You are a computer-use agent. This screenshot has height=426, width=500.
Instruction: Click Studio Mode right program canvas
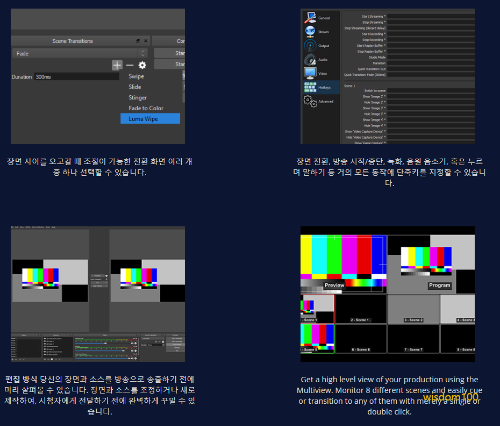point(148,281)
